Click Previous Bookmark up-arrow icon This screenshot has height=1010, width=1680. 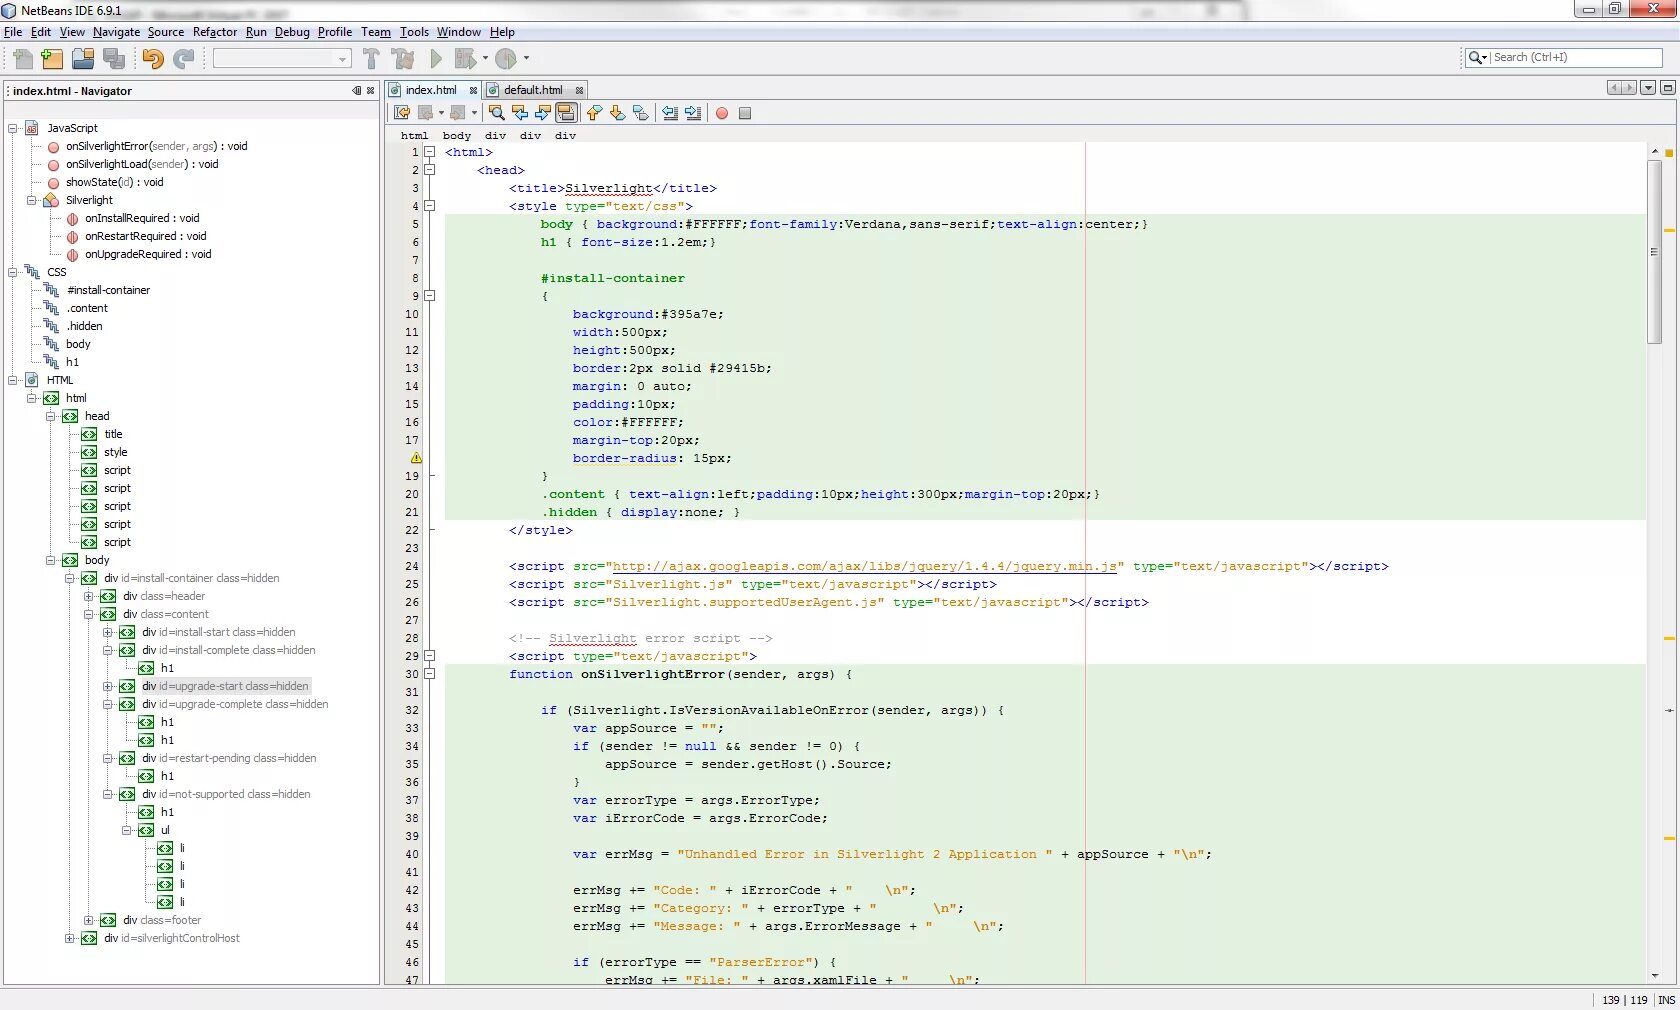coord(594,113)
